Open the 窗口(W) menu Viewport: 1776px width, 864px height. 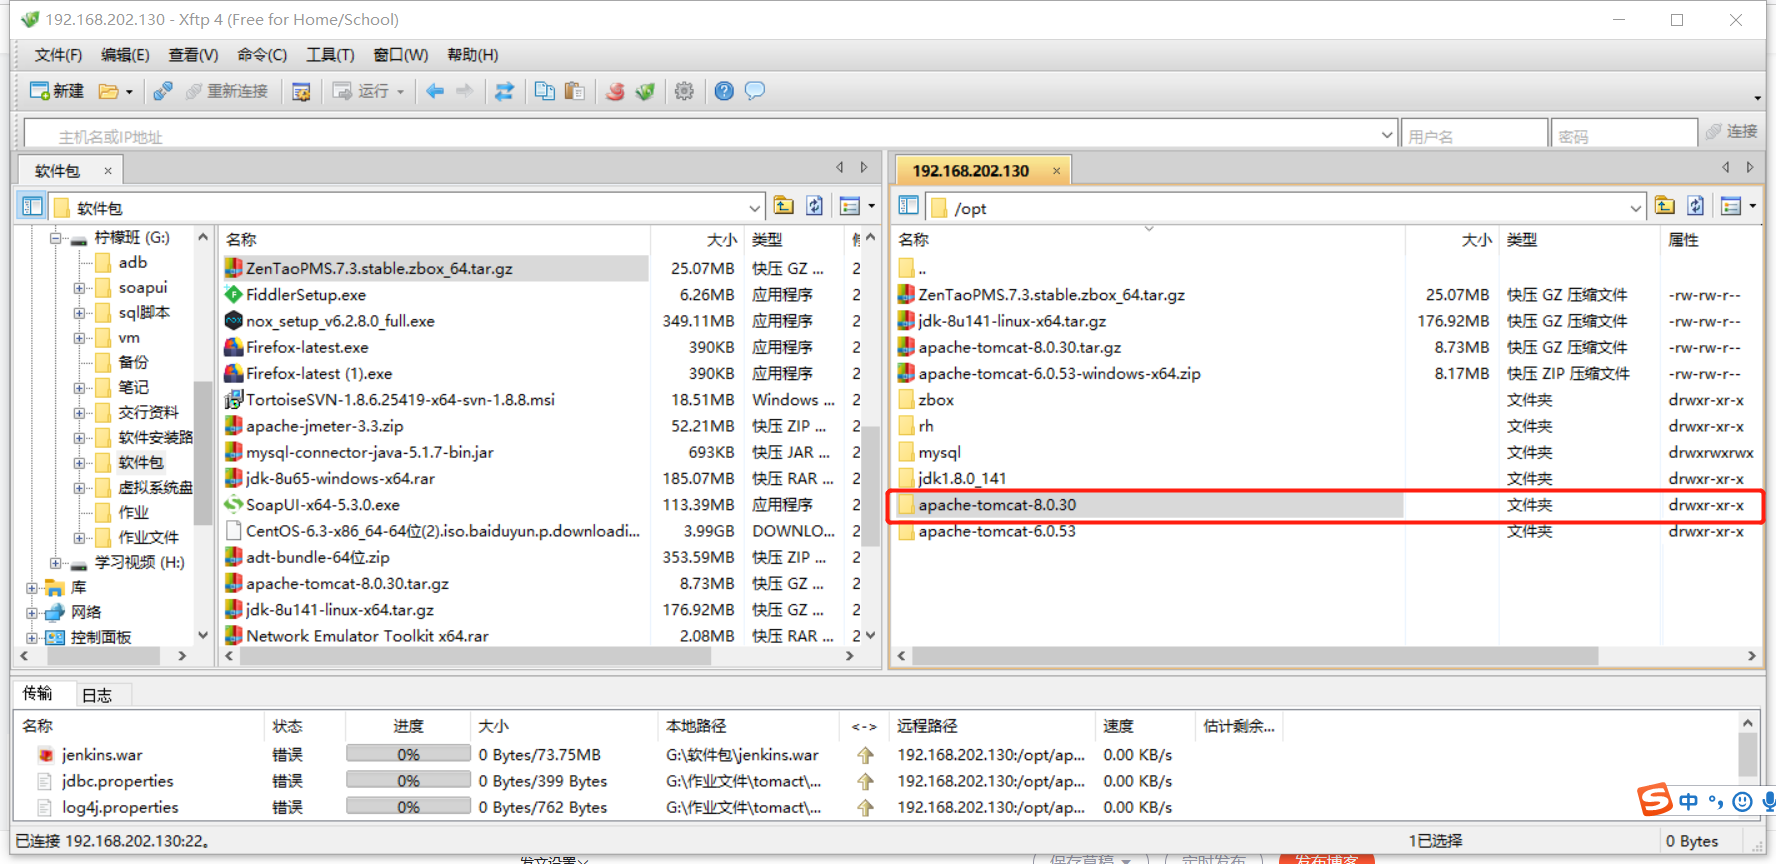[400, 55]
